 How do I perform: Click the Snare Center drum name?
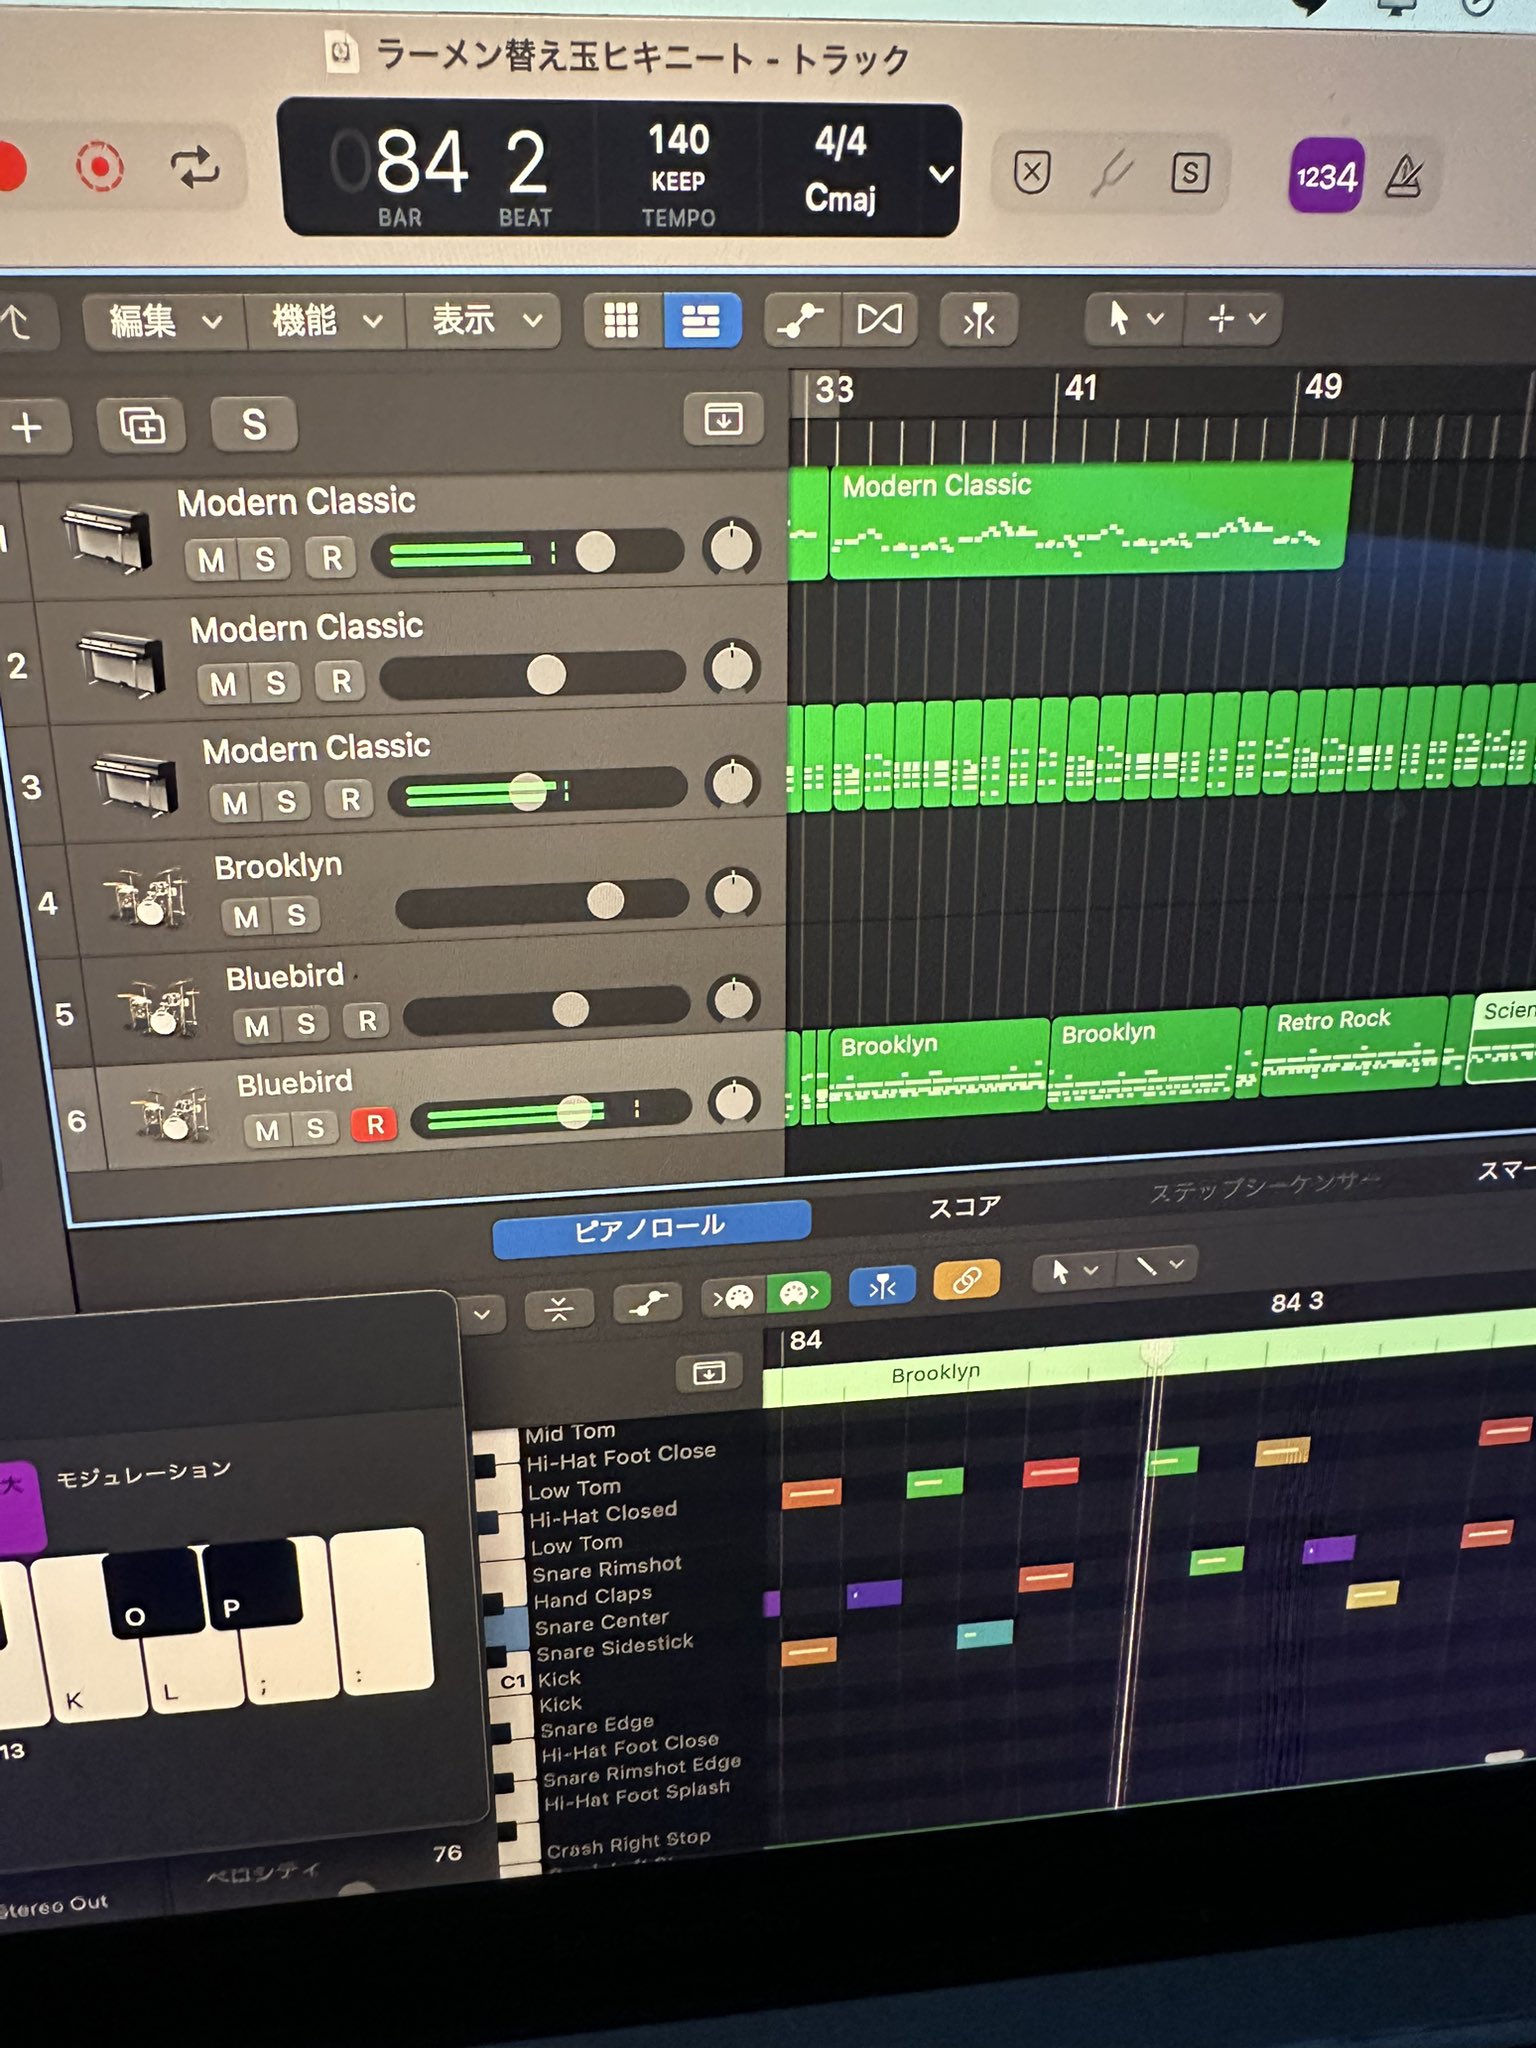602,1622
